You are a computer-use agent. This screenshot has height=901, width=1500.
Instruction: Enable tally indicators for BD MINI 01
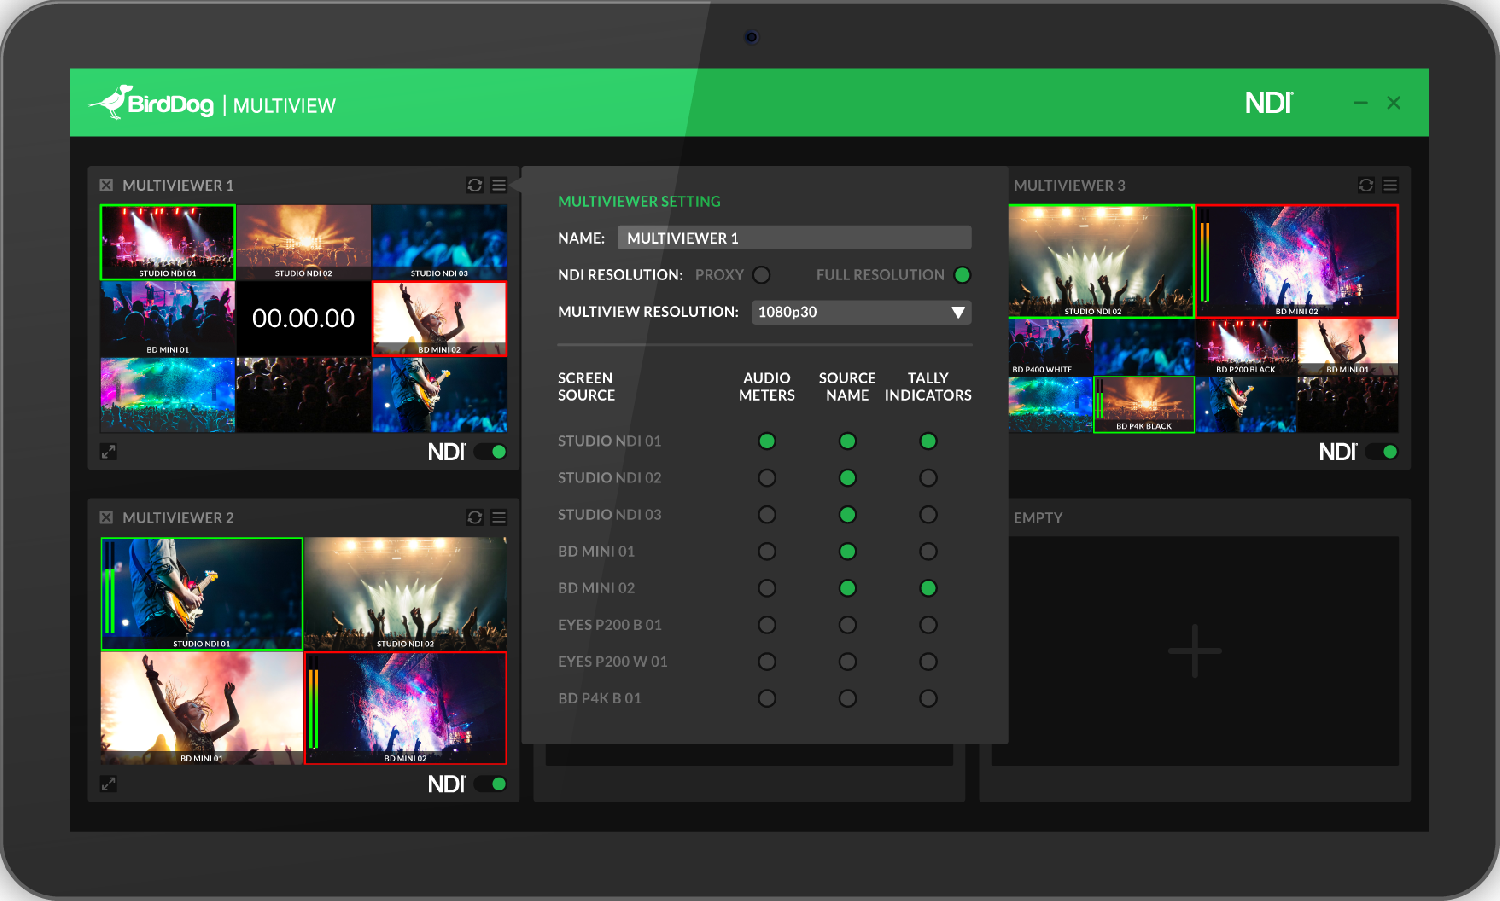pyautogui.click(x=928, y=551)
